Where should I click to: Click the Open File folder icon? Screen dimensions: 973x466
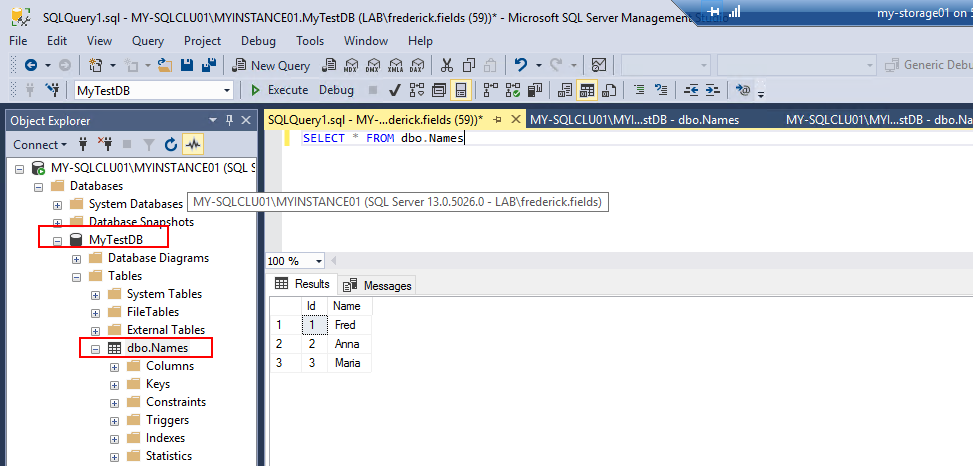tap(164, 65)
